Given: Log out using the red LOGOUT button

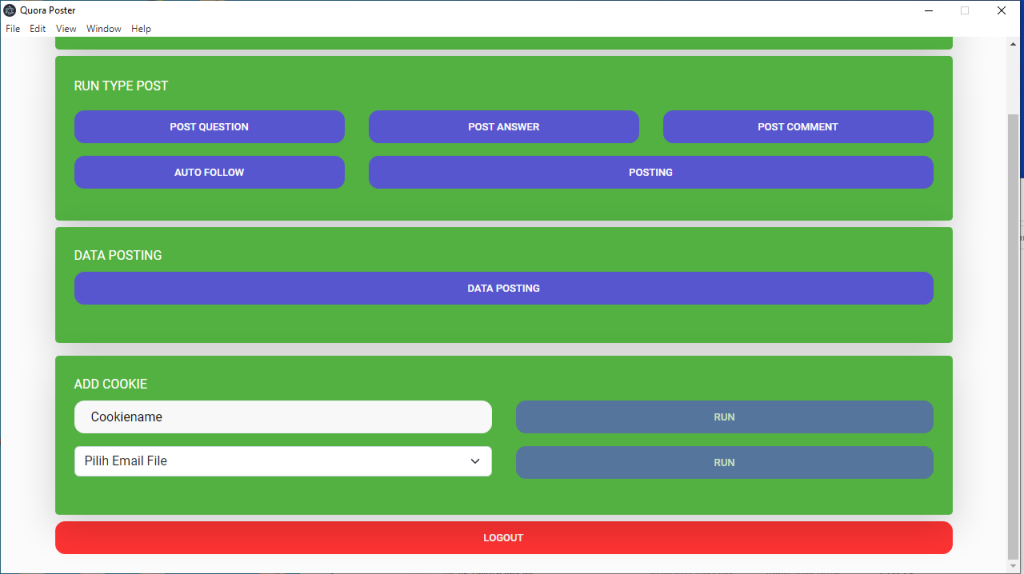Looking at the screenshot, I should click(504, 537).
